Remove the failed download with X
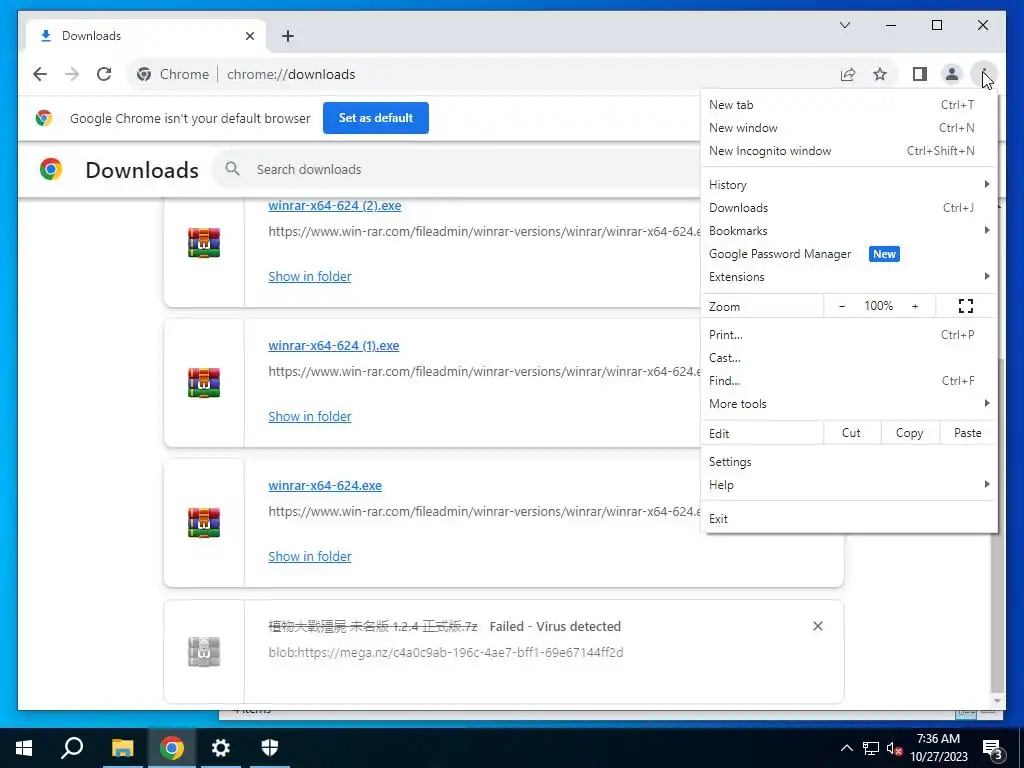 pyautogui.click(x=818, y=626)
